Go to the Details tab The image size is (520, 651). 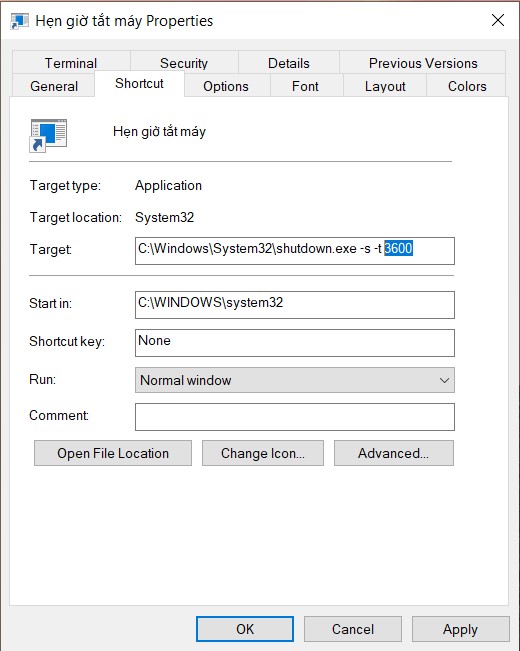289,63
